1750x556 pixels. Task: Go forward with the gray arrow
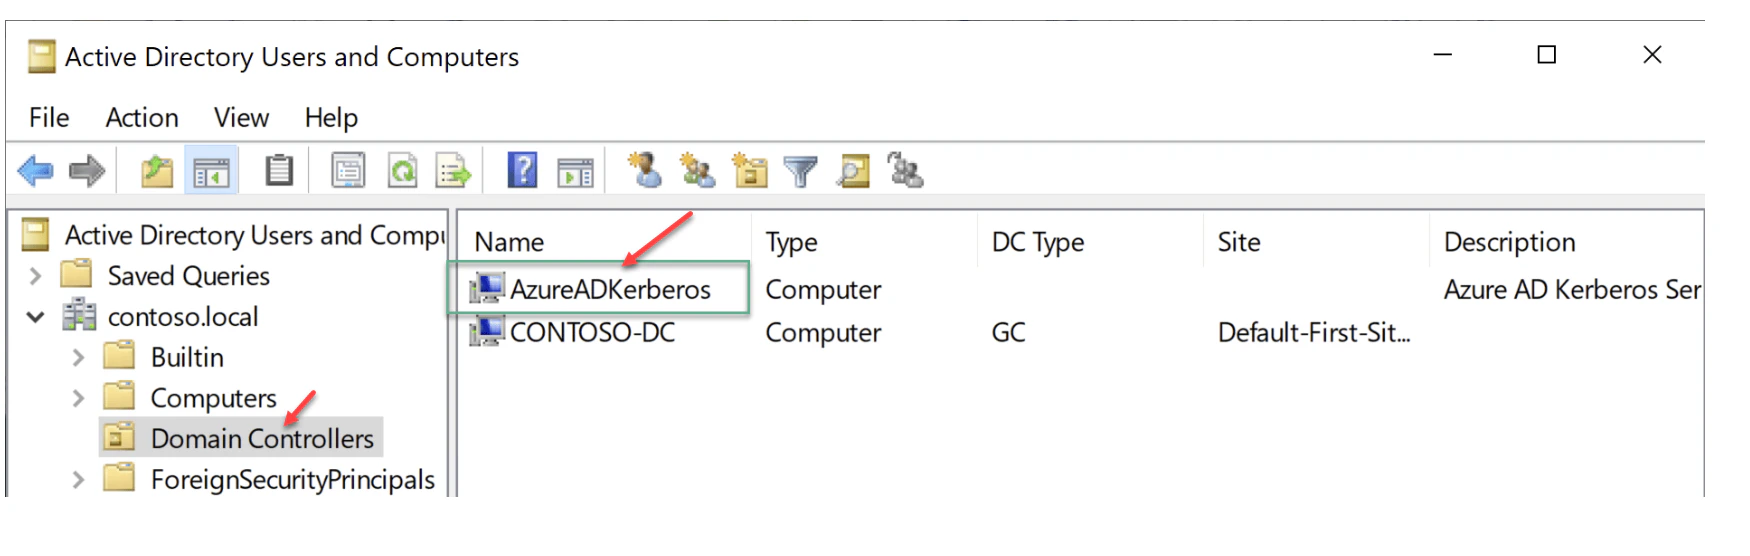(87, 171)
